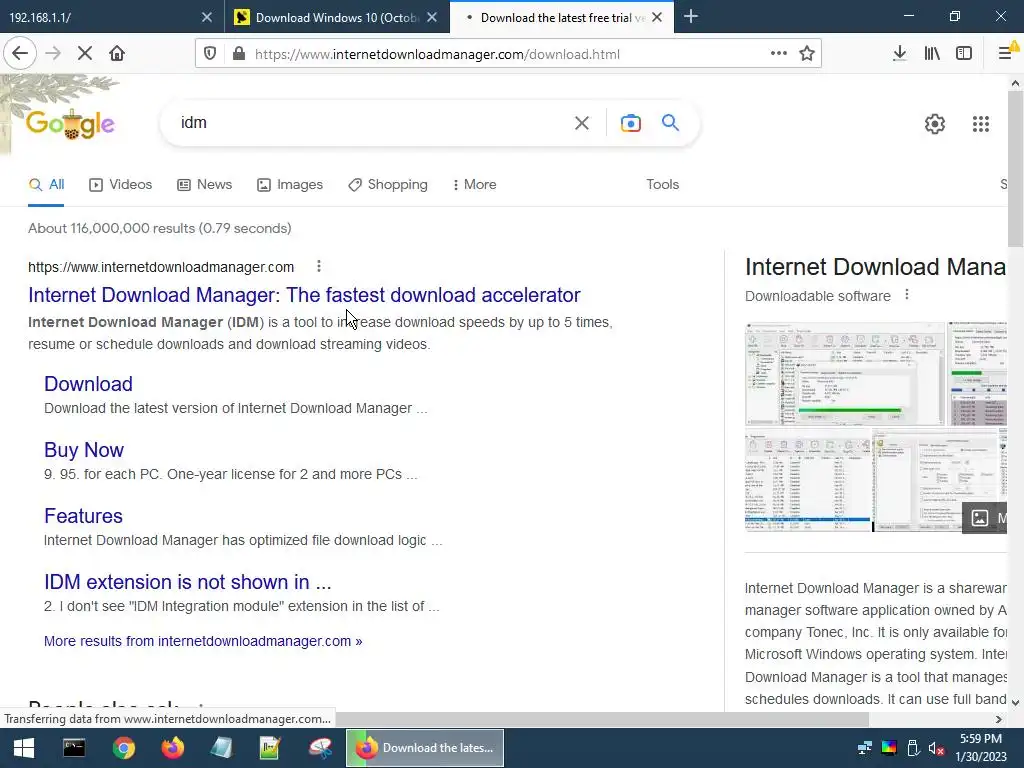Open the bottom-left IDM download list thumbnail
1024x768 pixels.
click(808, 481)
